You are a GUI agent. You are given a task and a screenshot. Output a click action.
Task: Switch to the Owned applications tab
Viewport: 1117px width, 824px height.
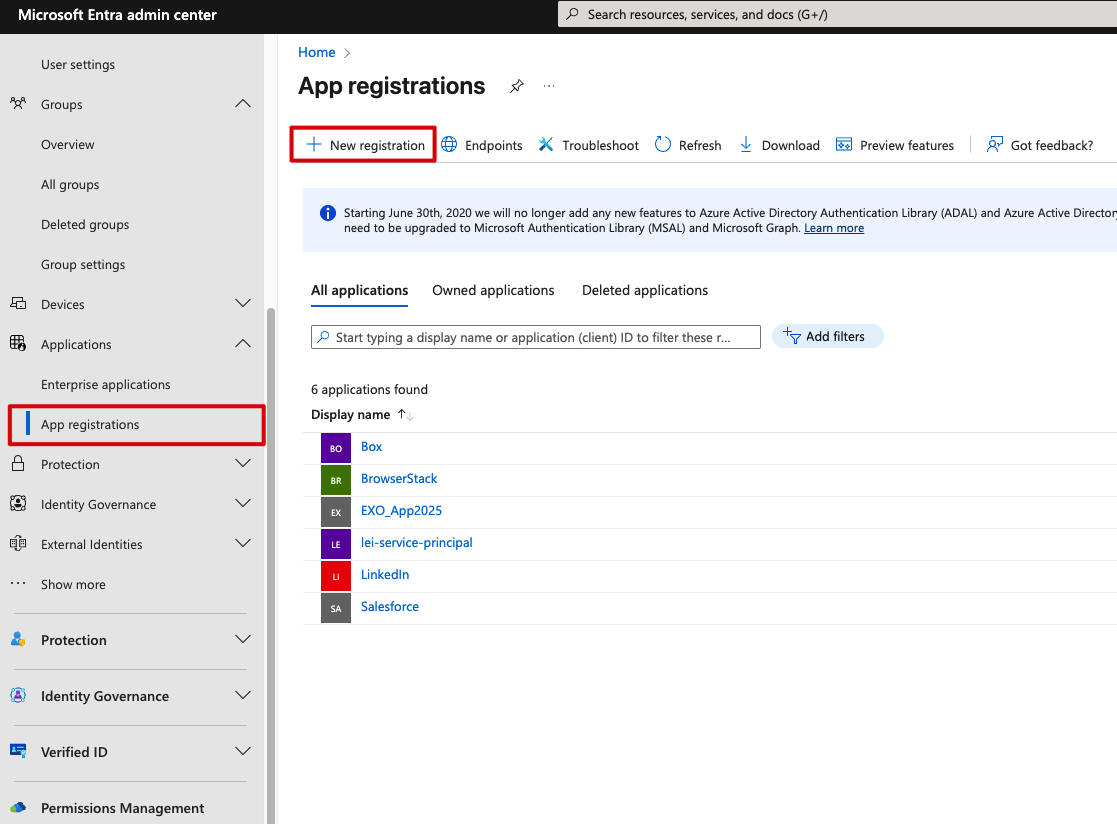(x=493, y=291)
